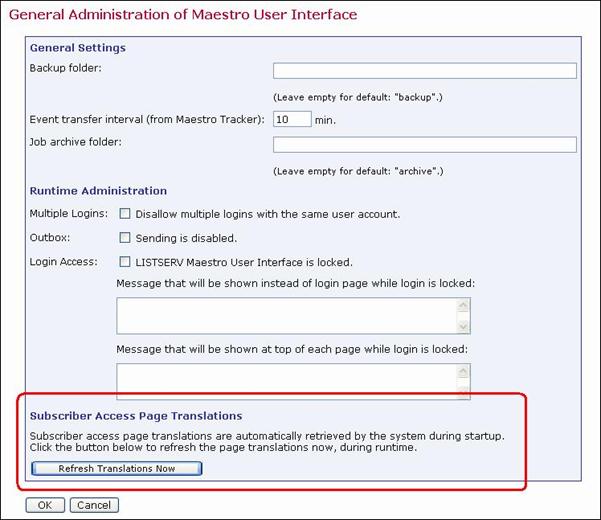This screenshot has height=520, width=601.
Task: Click the 'Leave empty for default: "archive"' hint
Action: tap(358, 171)
